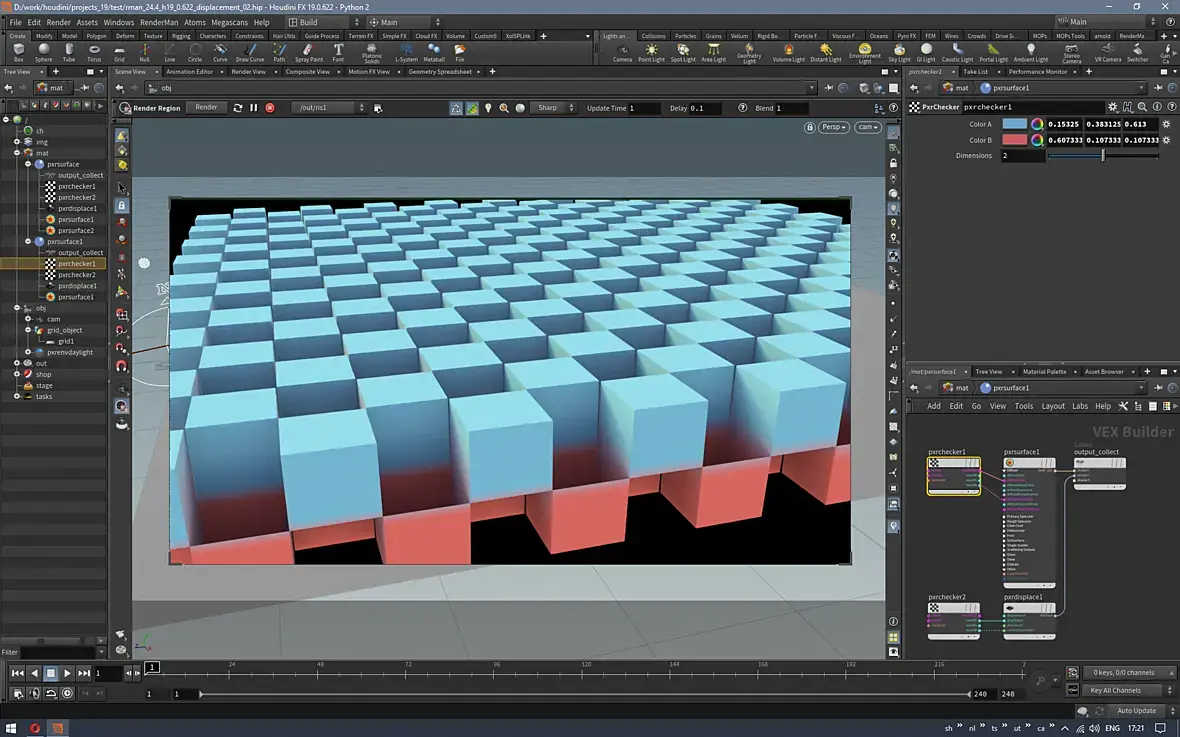Open the Color A color wheel picker
This screenshot has height=737, width=1180.
(1037, 124)
